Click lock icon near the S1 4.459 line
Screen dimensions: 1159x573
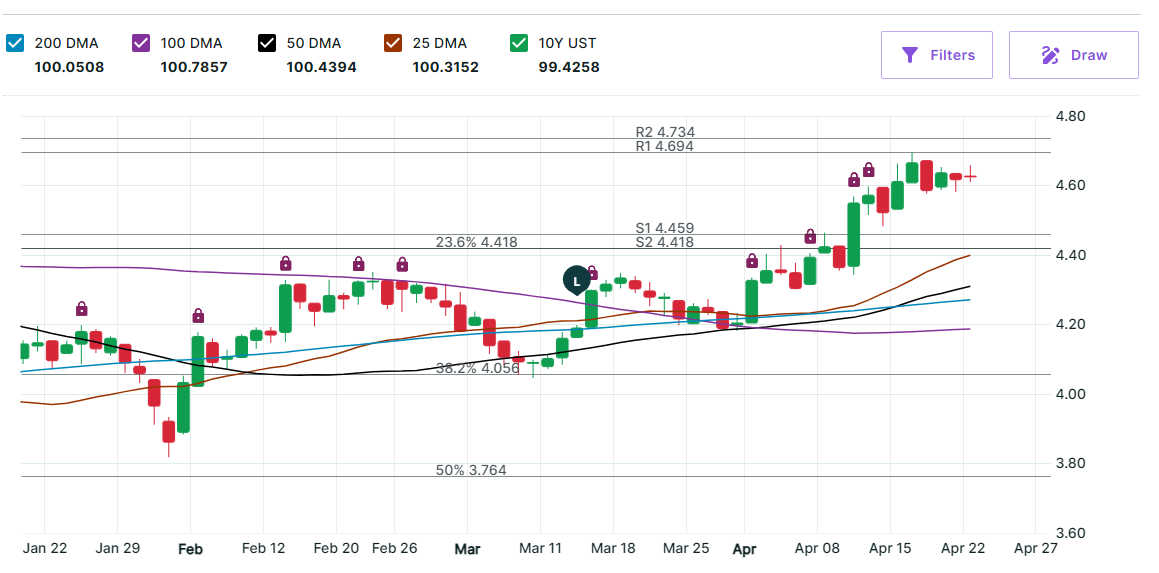(x=810, y=237)
